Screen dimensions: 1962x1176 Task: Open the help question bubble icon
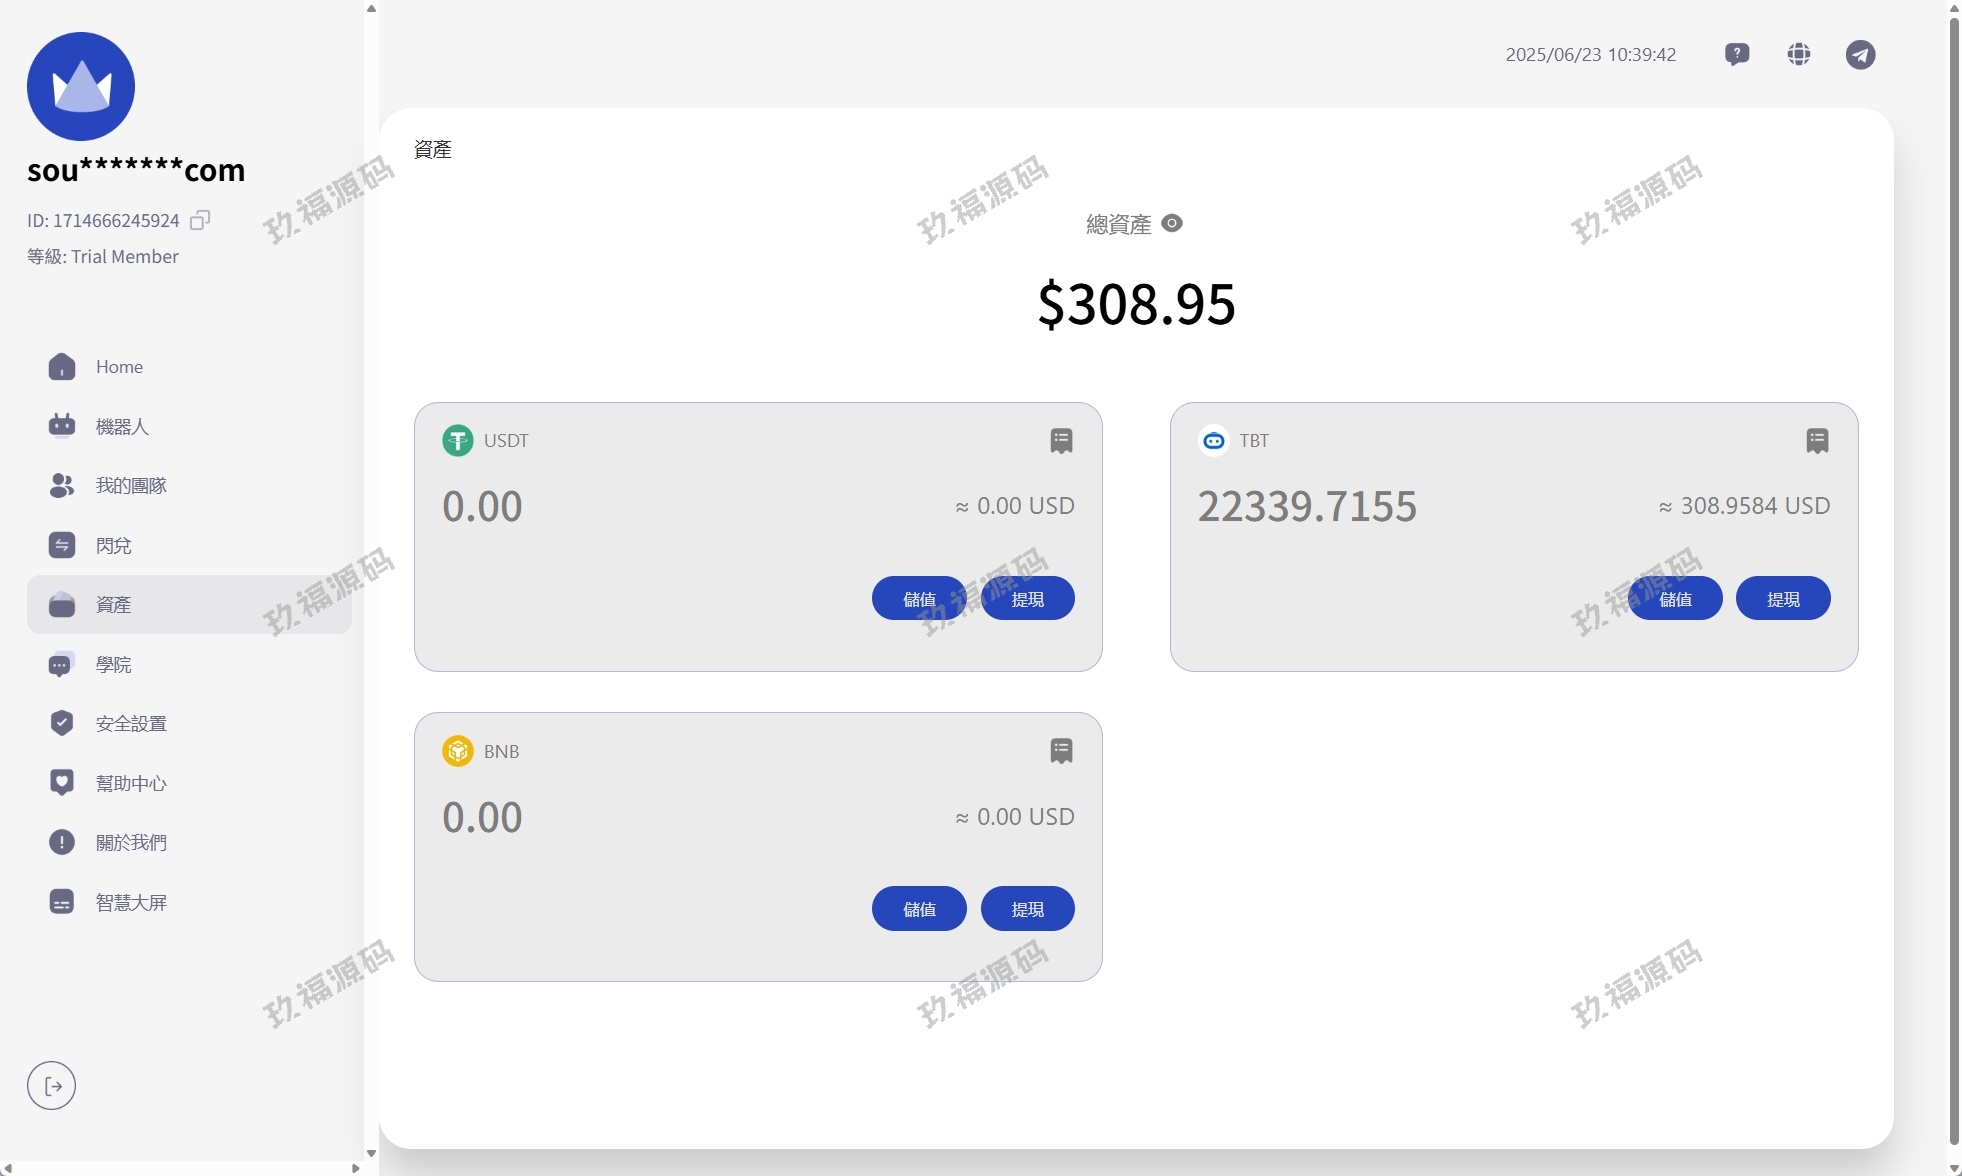click(1737, 54)
